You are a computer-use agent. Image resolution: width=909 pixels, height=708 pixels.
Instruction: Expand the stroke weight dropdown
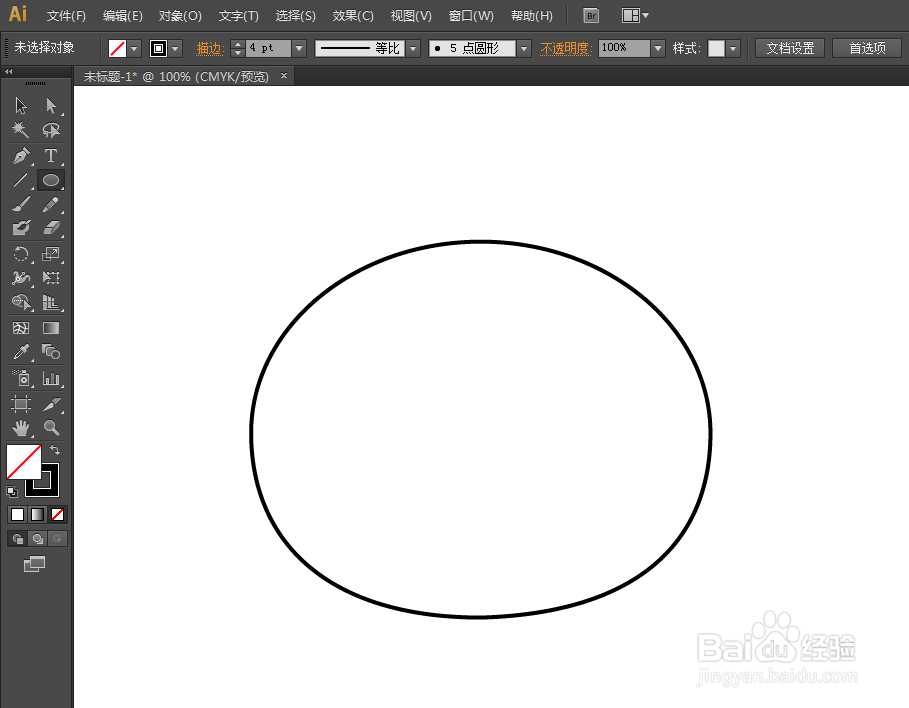(299, 48)
